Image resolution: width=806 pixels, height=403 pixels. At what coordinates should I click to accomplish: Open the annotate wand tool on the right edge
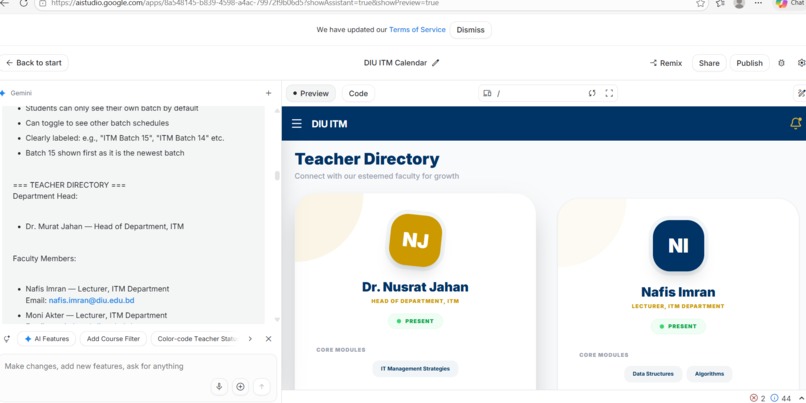801,93
